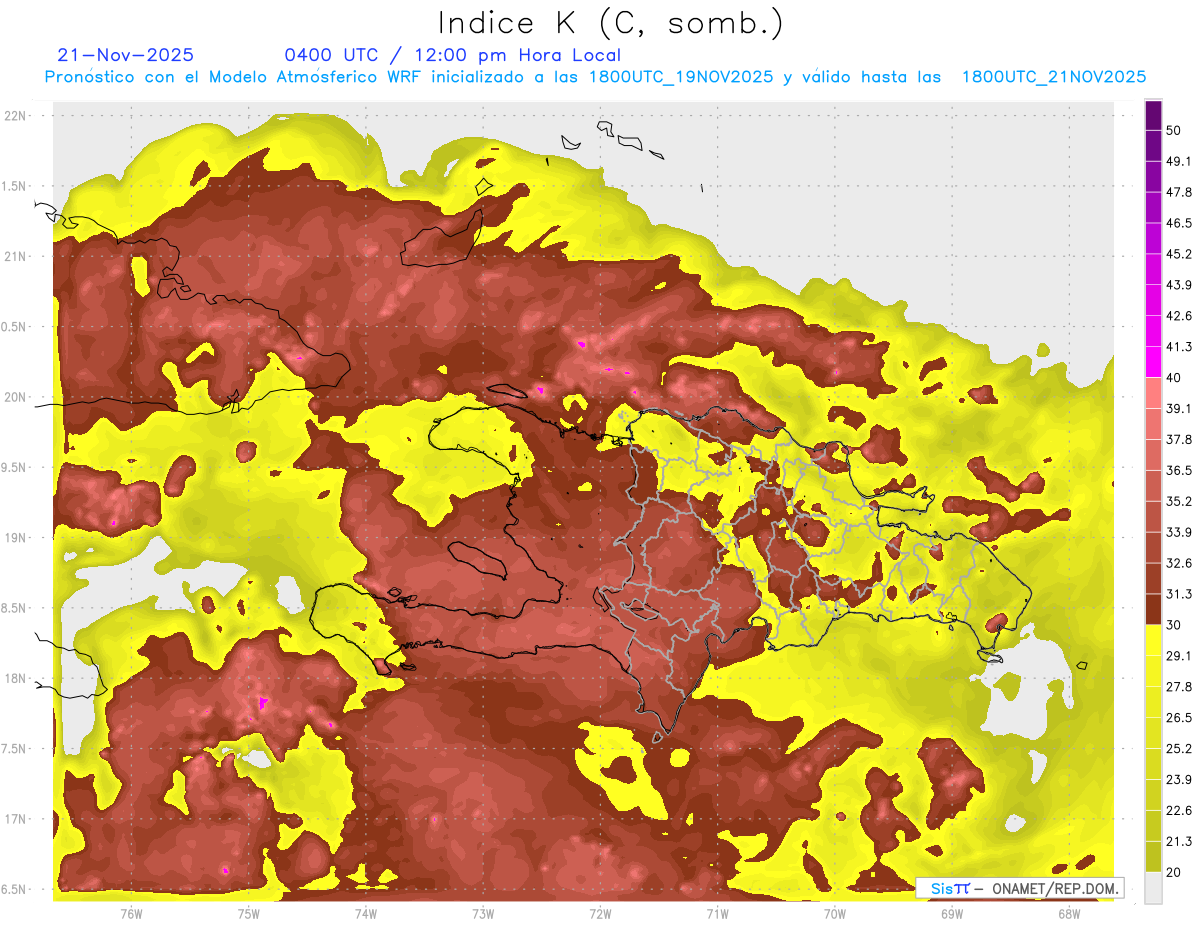1200x927 pixels.
Task: Click the colorbar label "36.5"
Action: coord(1178,470)
